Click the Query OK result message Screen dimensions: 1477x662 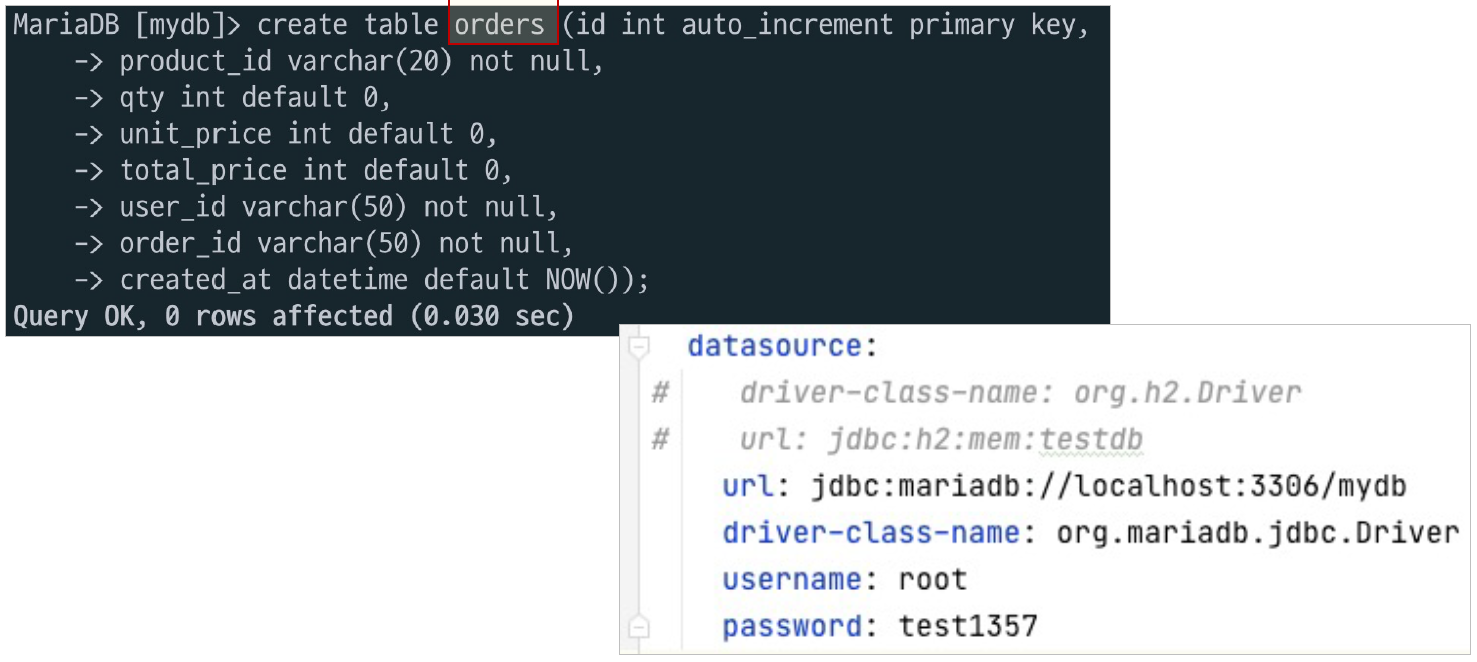(x=294, y=317)
